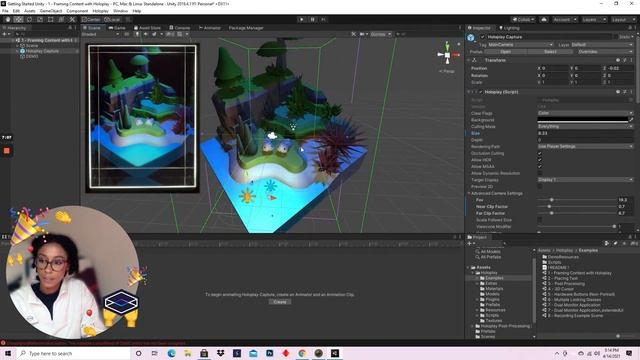
Task: Click the Project panel add button
Action: 471,243
